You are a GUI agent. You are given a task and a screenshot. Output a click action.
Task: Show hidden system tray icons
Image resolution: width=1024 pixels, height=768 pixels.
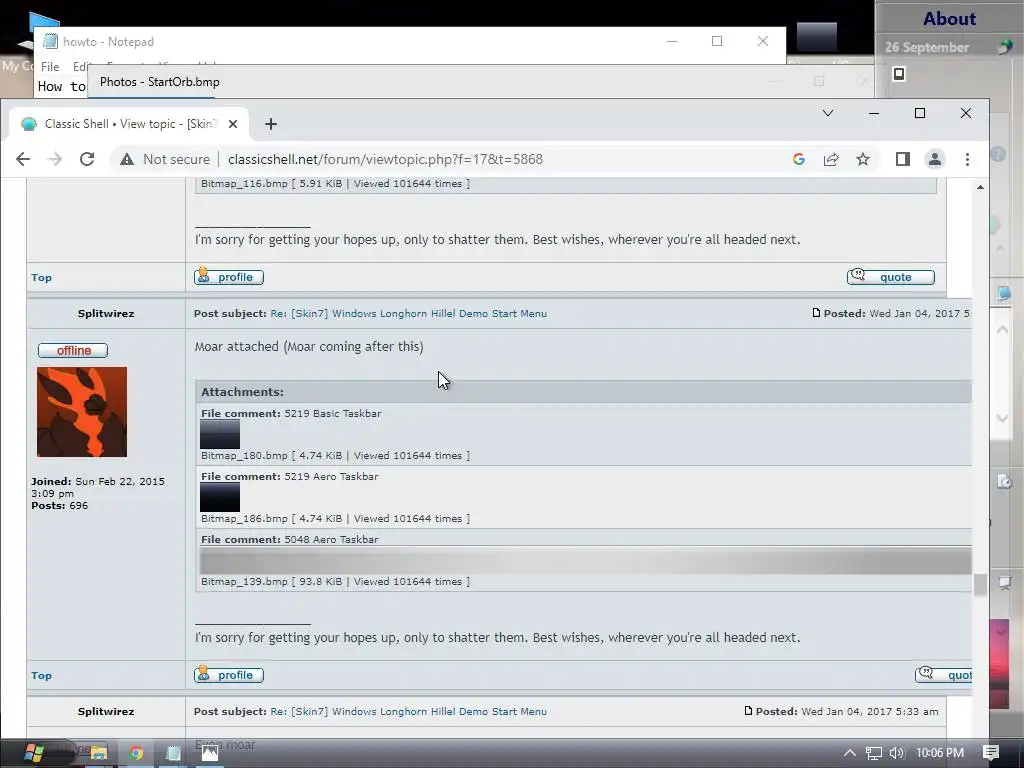tap(849, 753)
